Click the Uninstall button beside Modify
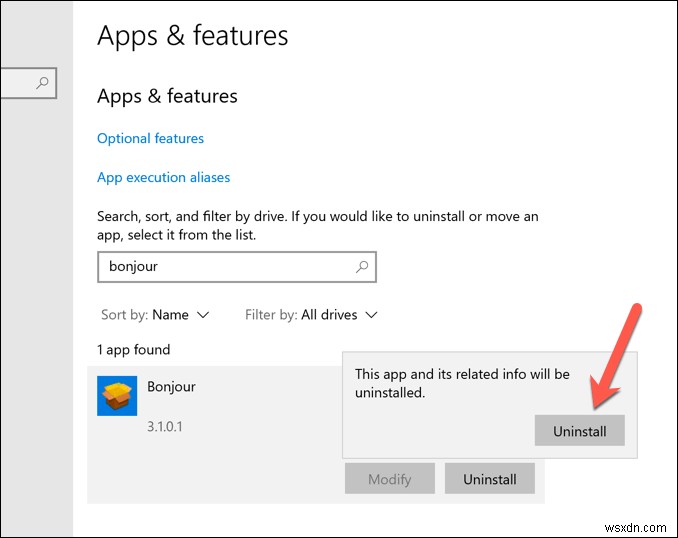 pos(489,479)
